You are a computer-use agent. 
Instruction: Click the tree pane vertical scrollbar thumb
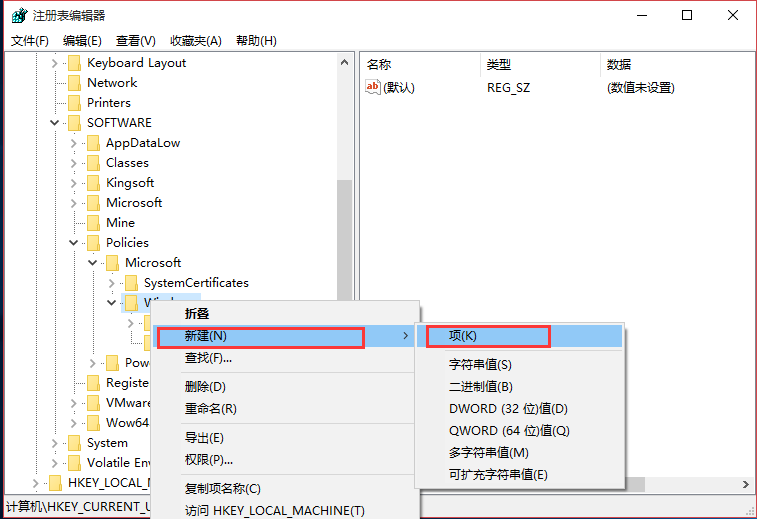[x=344, y=240]
